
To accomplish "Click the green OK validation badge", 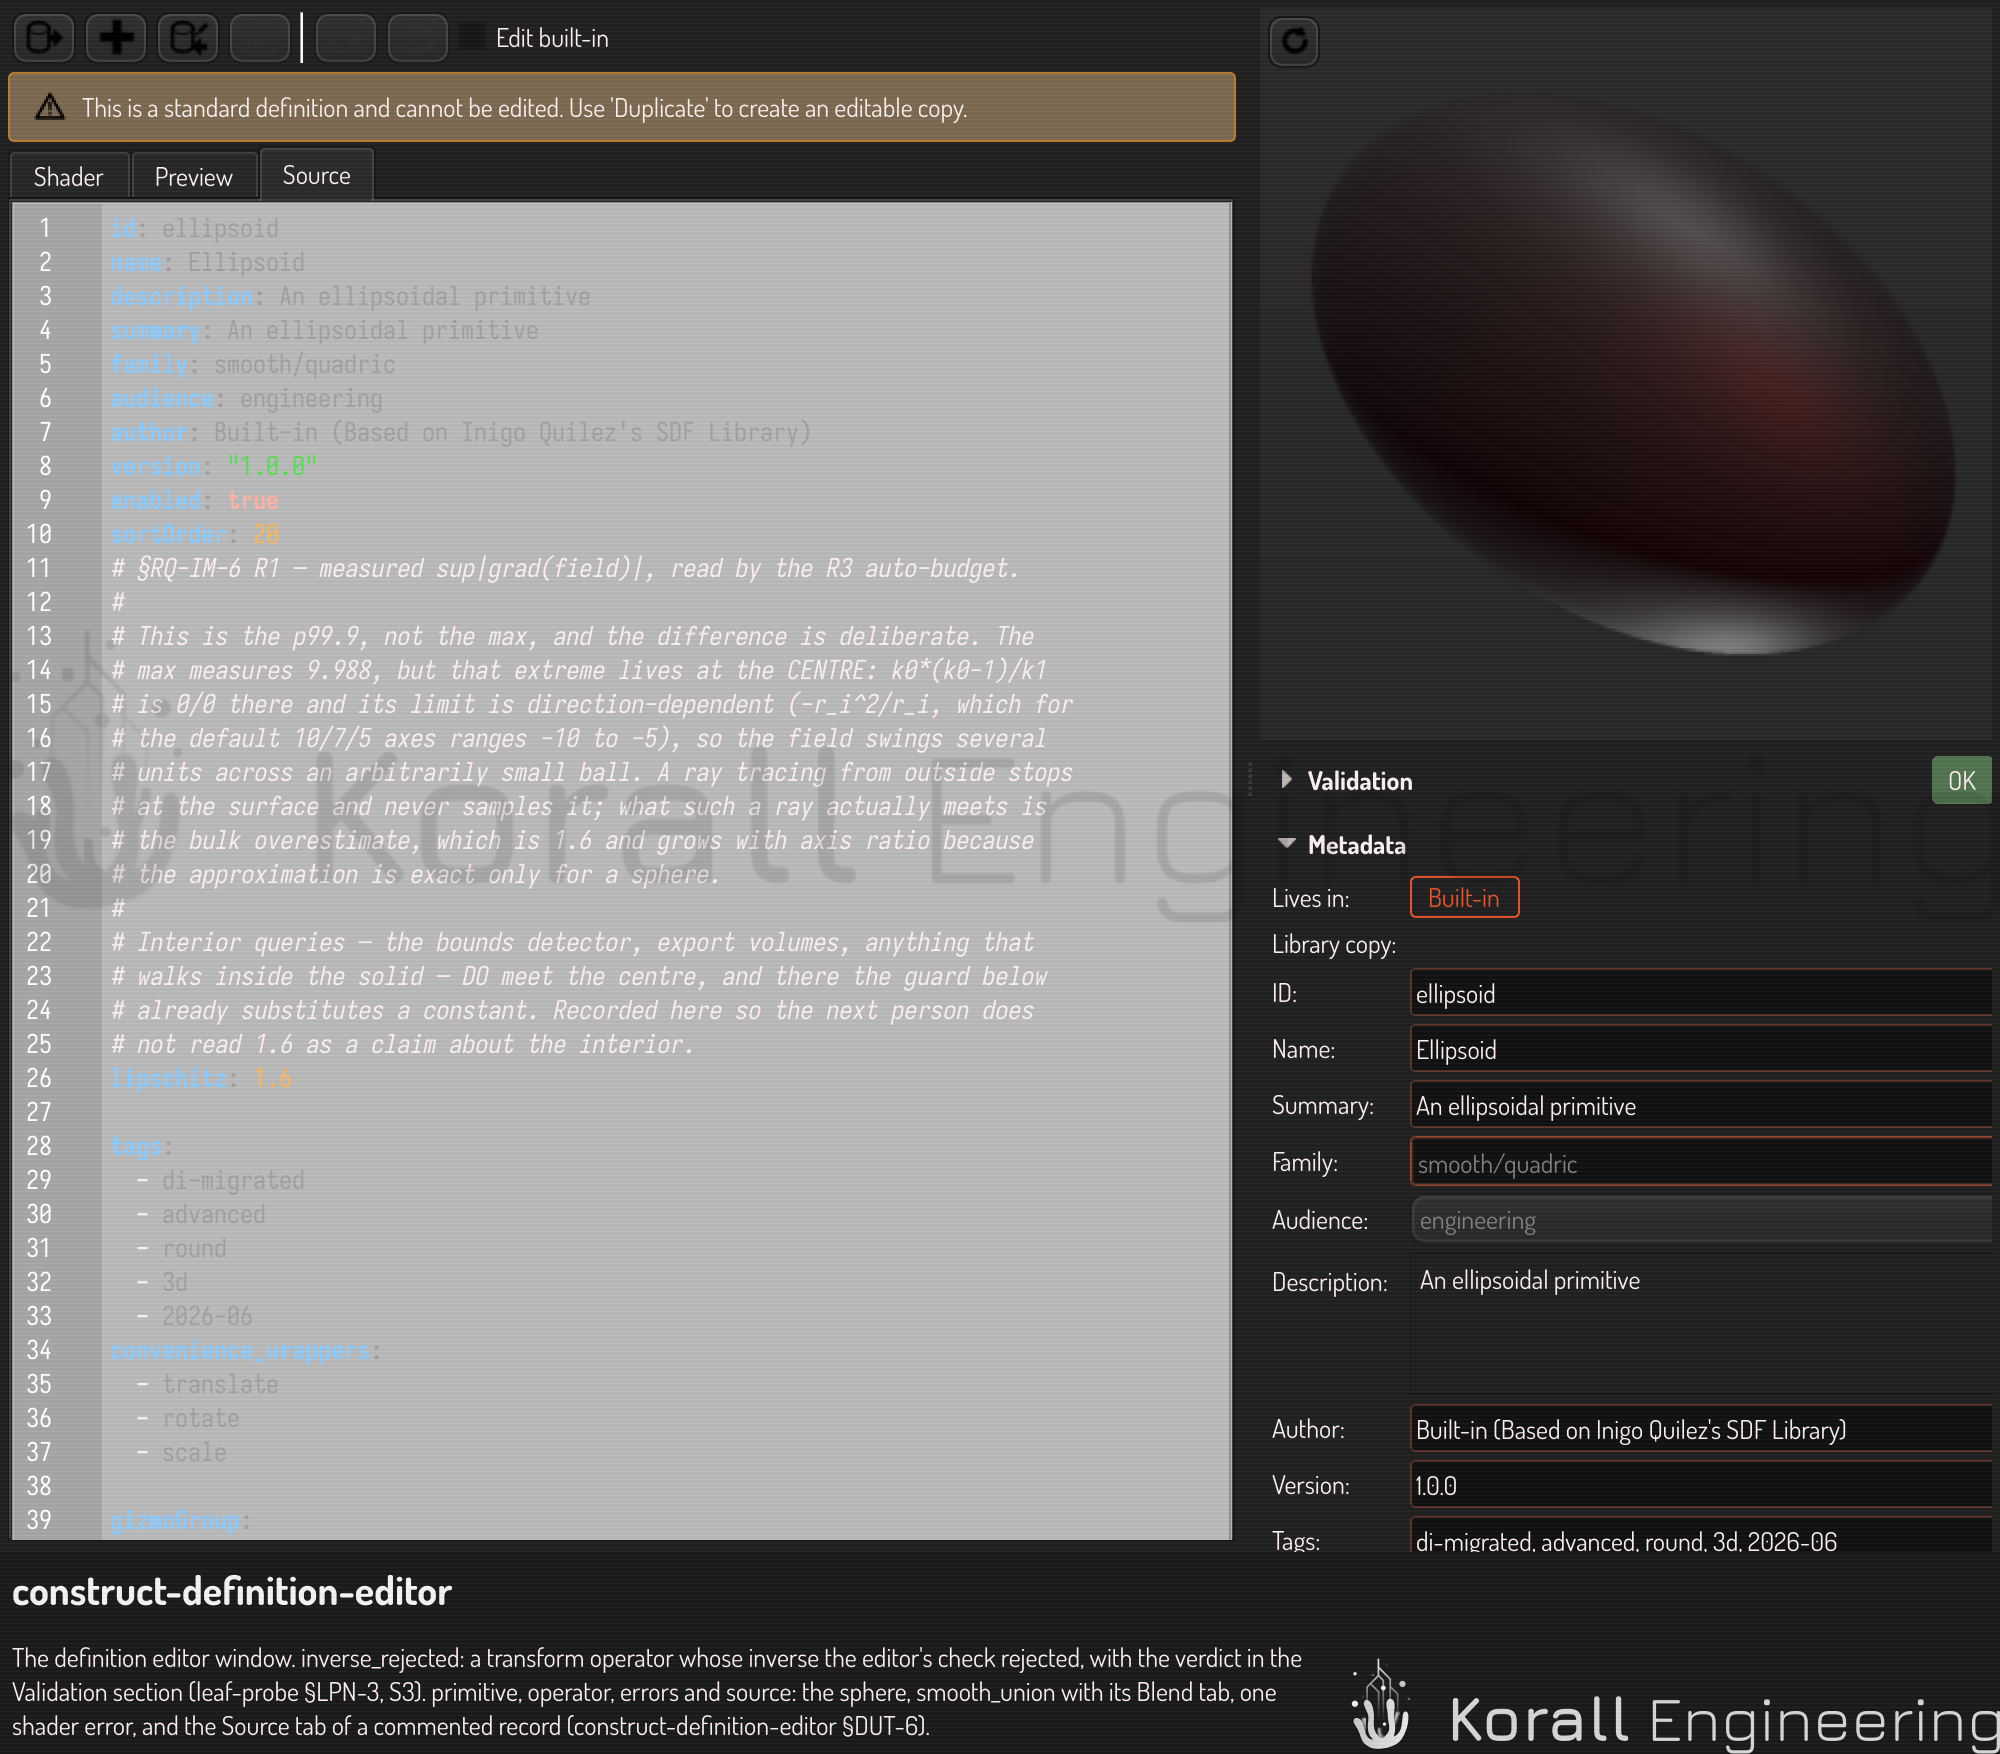I will 1961,781.
